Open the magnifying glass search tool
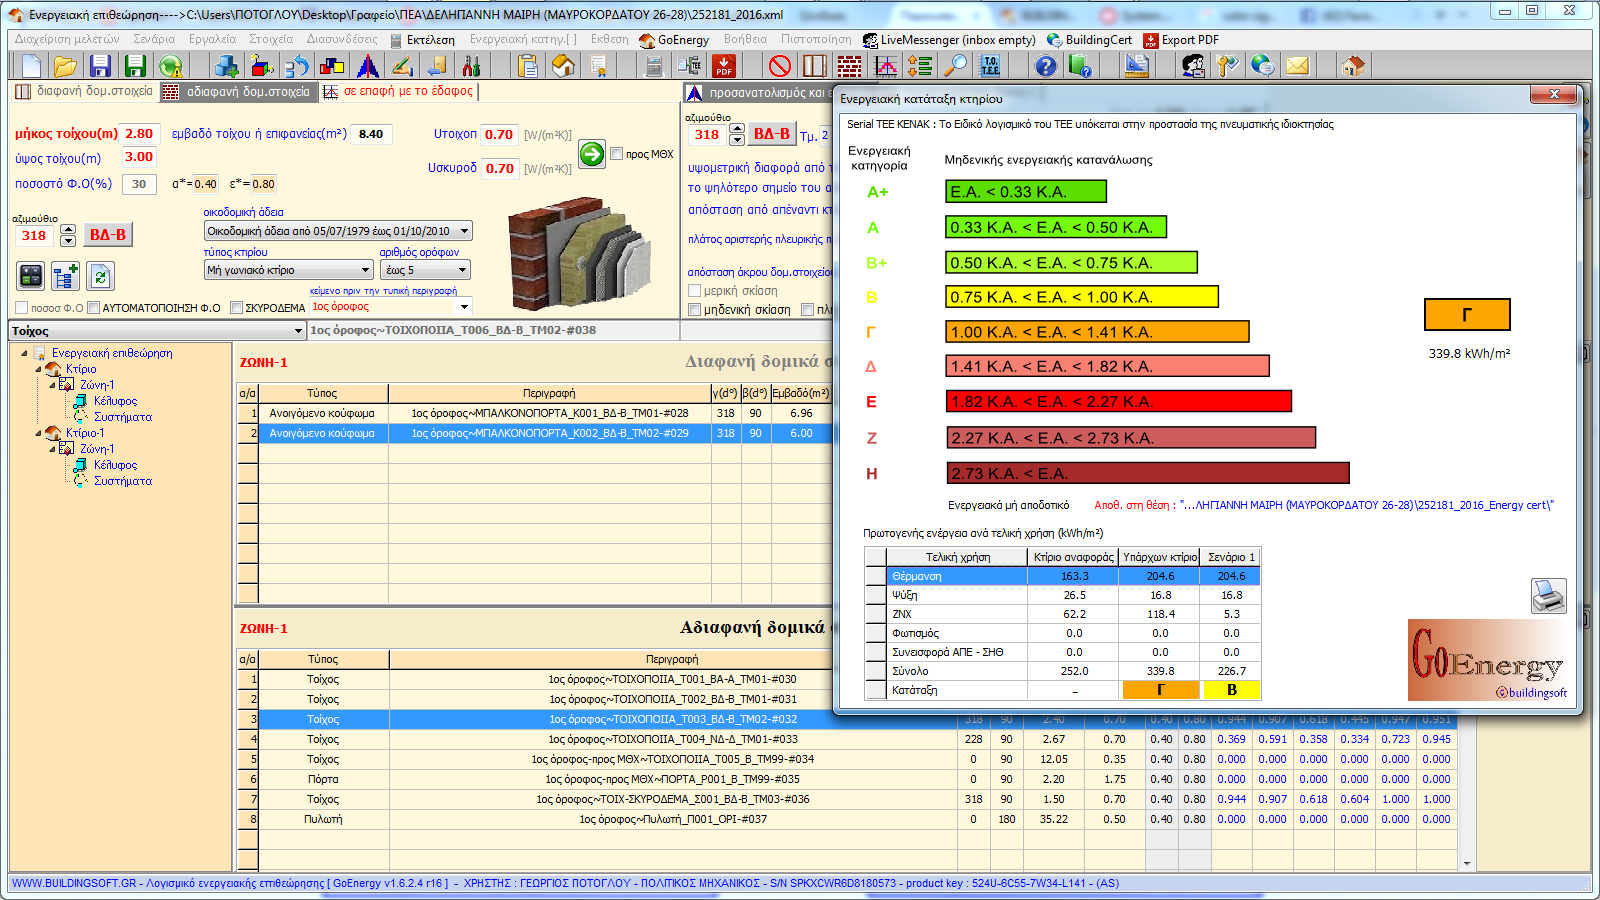1600x900 pixels. tap(957, 66)
